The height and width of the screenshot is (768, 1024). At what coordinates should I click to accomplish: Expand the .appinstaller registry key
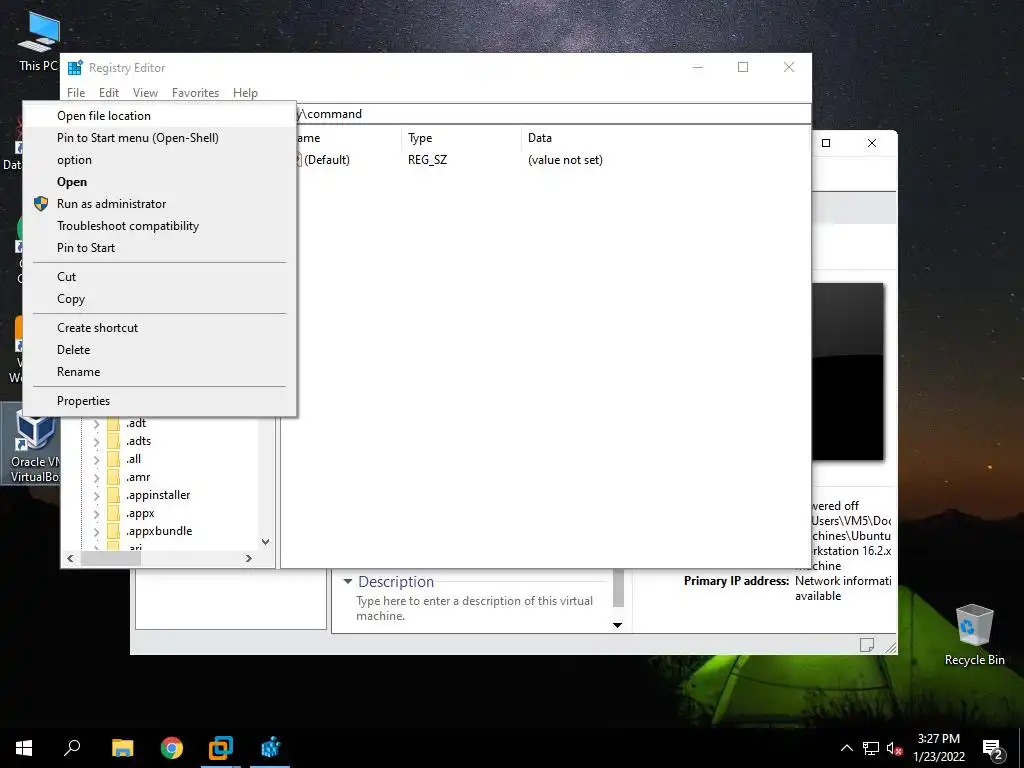pos(96,496)
